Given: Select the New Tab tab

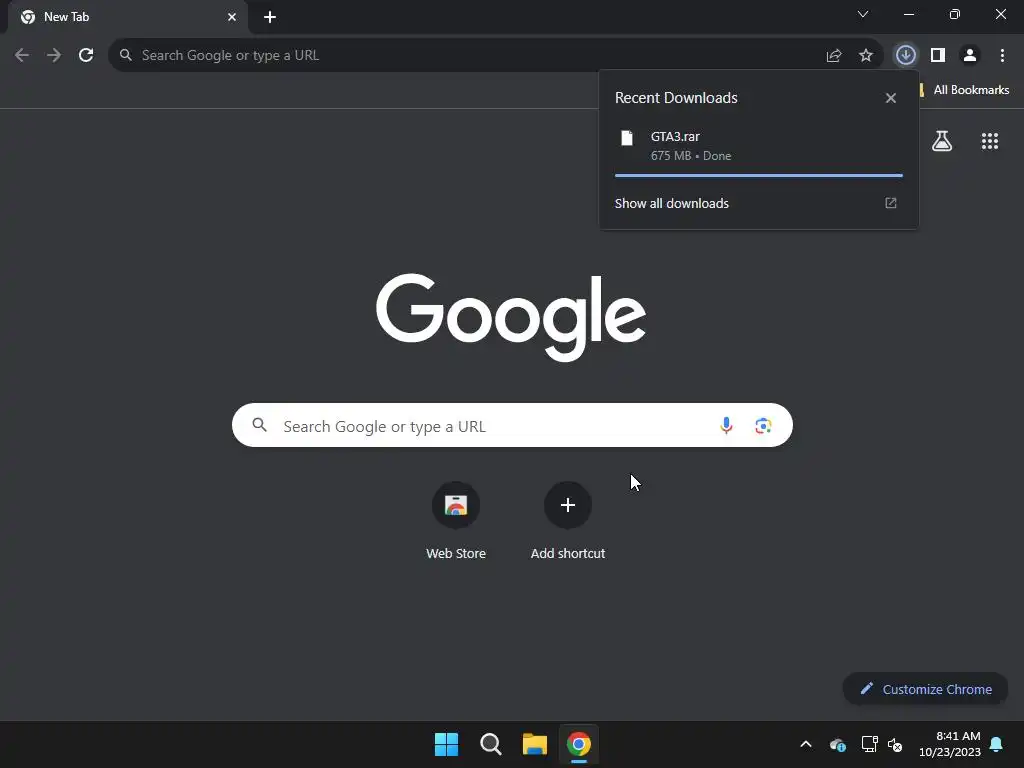Looking at the screenshot, I should click(128, 17).
